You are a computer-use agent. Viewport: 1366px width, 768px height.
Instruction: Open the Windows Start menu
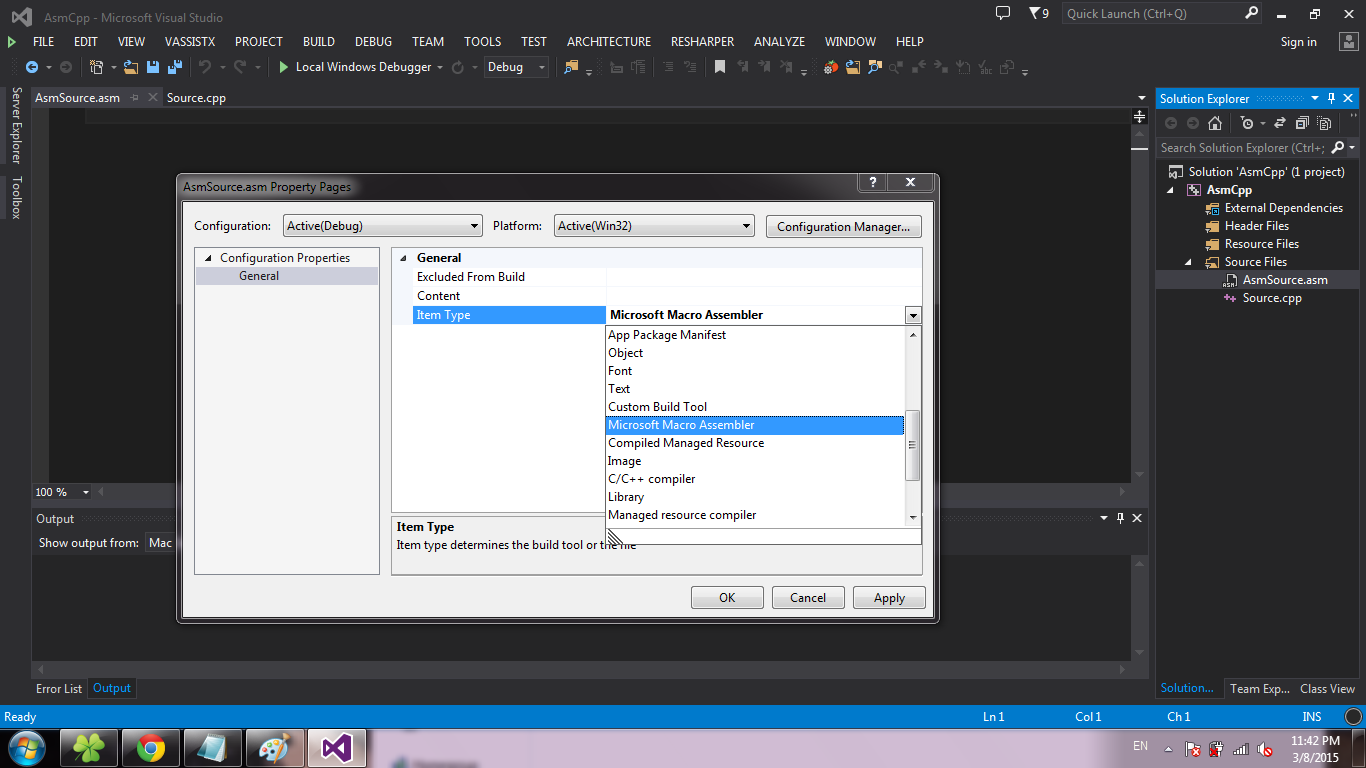click(26, 748)
